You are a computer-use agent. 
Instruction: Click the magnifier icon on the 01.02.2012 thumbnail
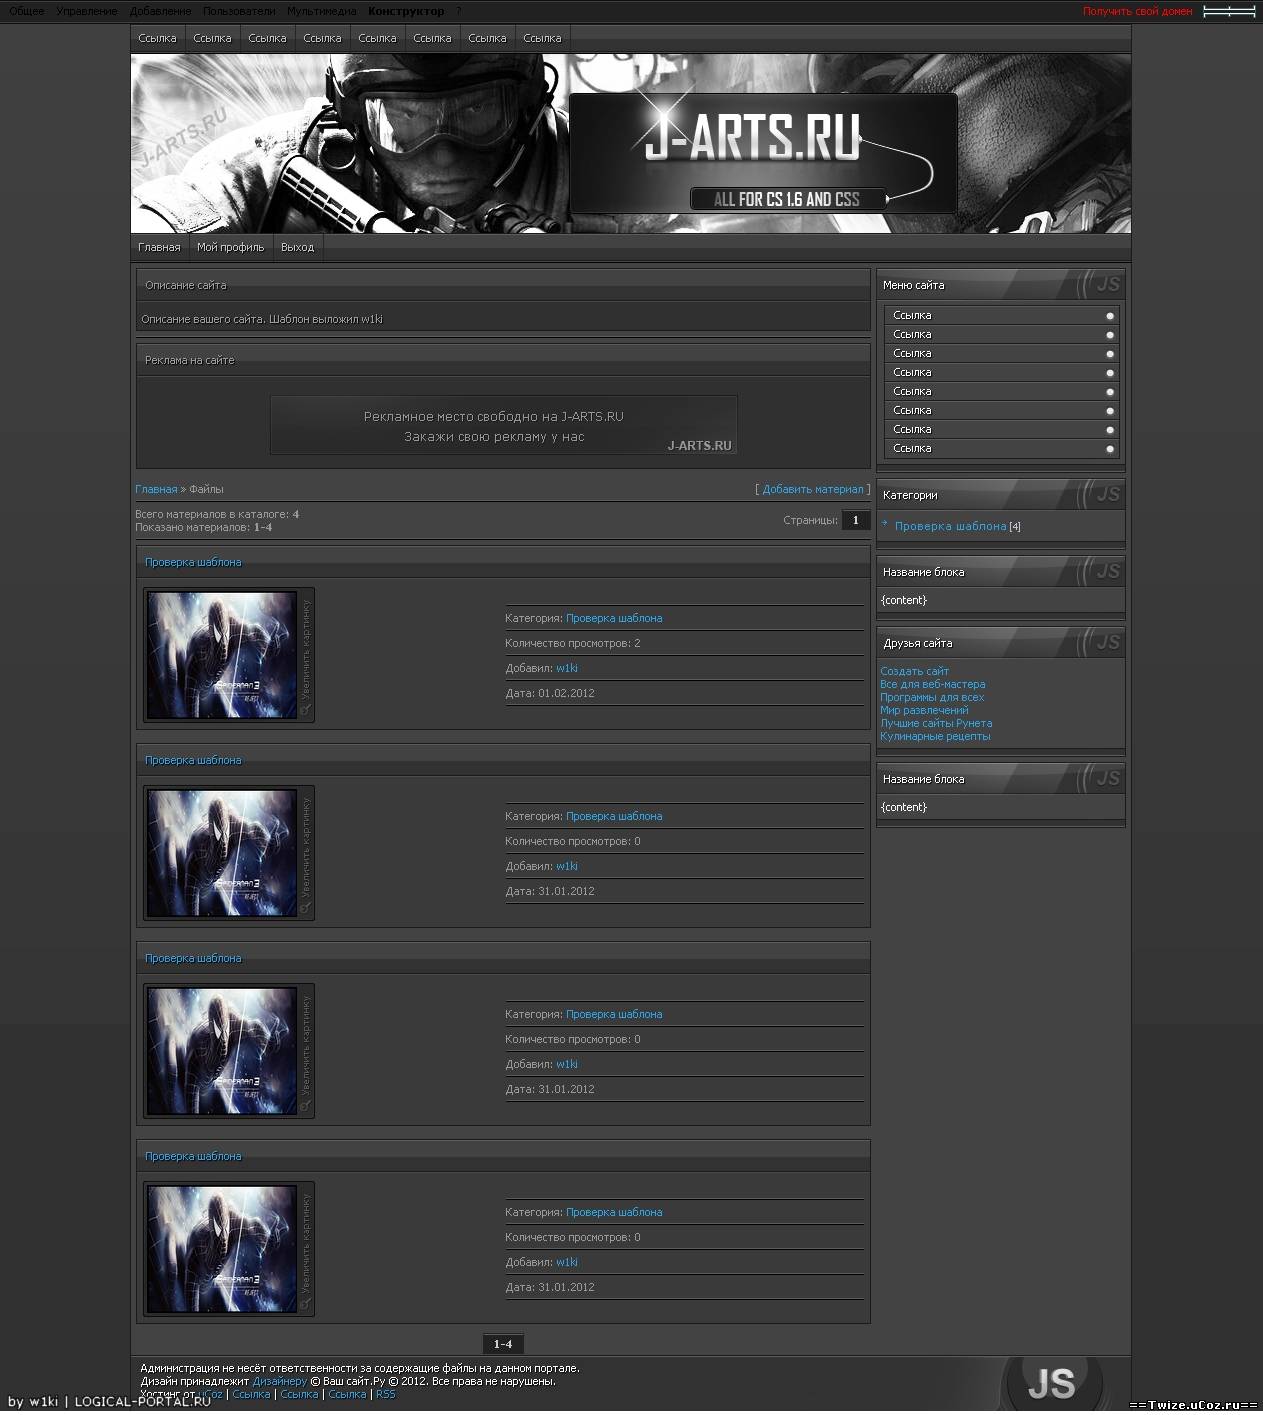pyautogui.click(x=307, y=710)
